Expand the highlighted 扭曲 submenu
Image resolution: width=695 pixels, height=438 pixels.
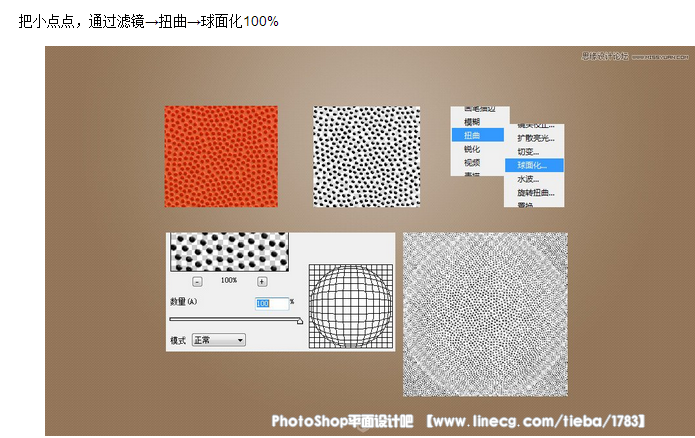(x=478, y=135)
